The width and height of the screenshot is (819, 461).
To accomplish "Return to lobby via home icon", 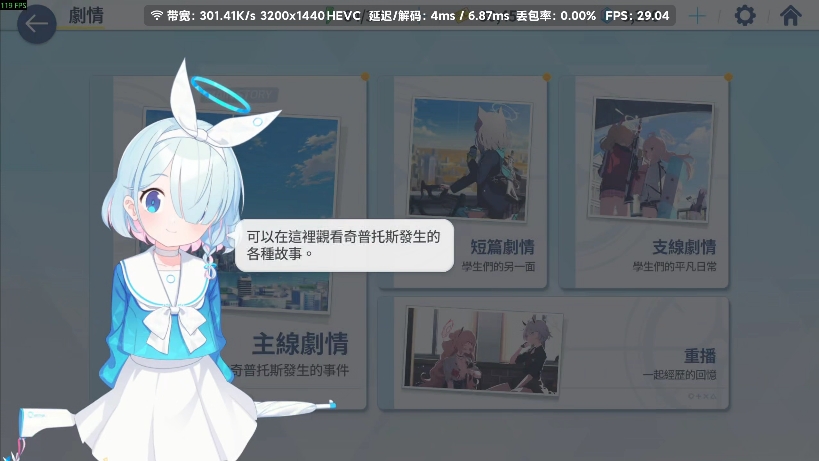I will (791, 16).
